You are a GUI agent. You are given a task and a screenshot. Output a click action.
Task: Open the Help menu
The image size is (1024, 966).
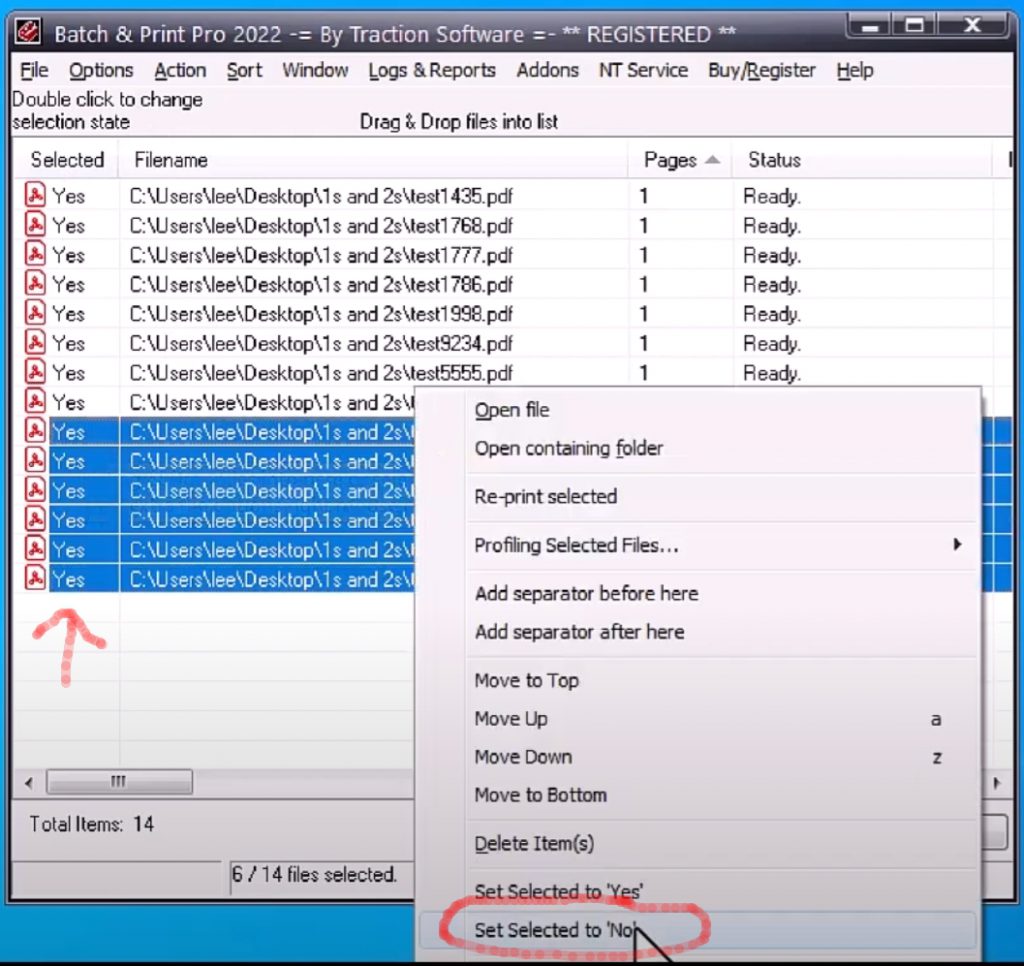pyautogui.click(x=855, y=70)
